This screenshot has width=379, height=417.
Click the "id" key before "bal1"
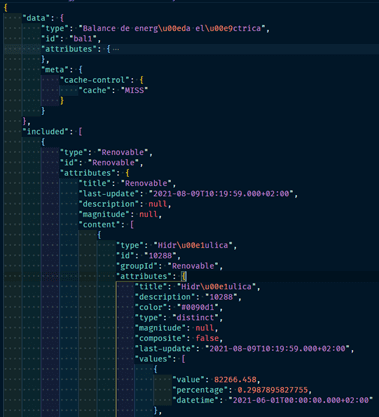pos(50,39)
